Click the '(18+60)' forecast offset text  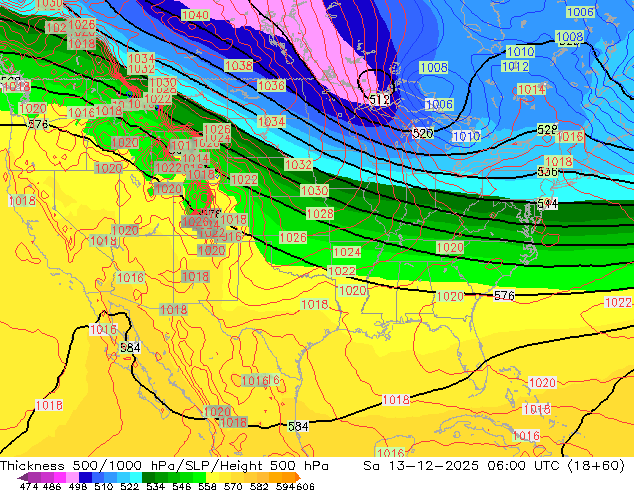596,466
